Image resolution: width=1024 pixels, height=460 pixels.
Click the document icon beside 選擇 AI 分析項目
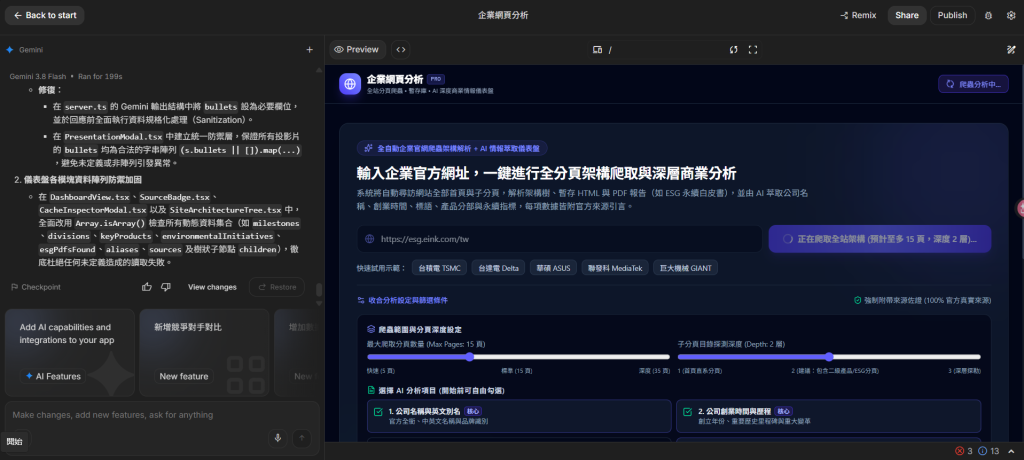[x=371, y=391]
